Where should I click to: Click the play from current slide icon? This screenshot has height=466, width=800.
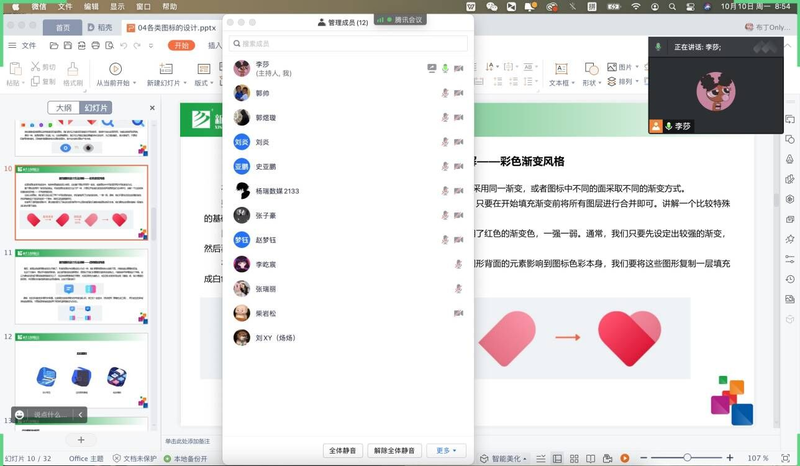pos(115,69)
